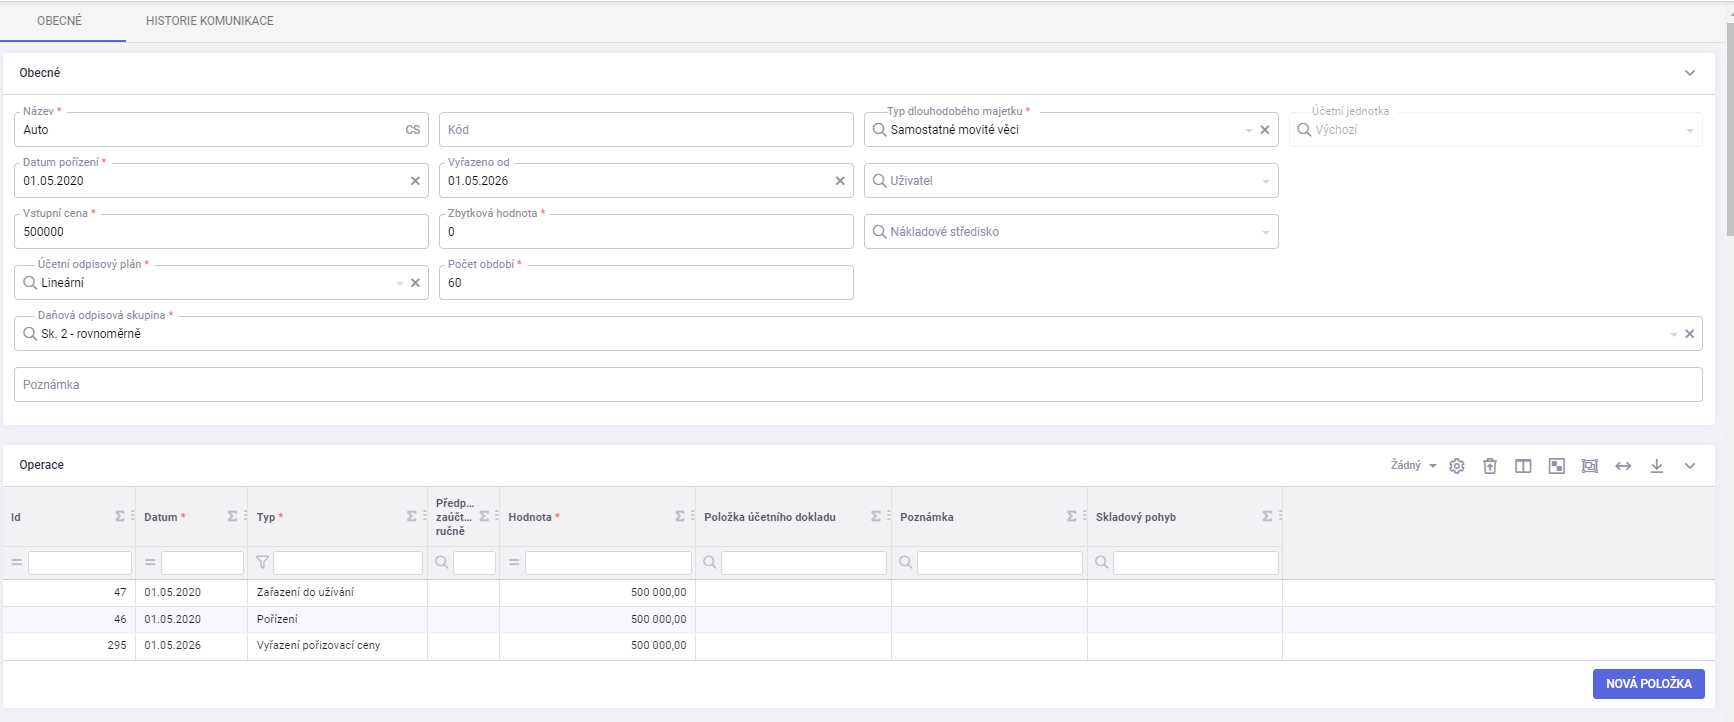
Task: Click the equals filter operator under Hodnota column
Action: (514, 563)
